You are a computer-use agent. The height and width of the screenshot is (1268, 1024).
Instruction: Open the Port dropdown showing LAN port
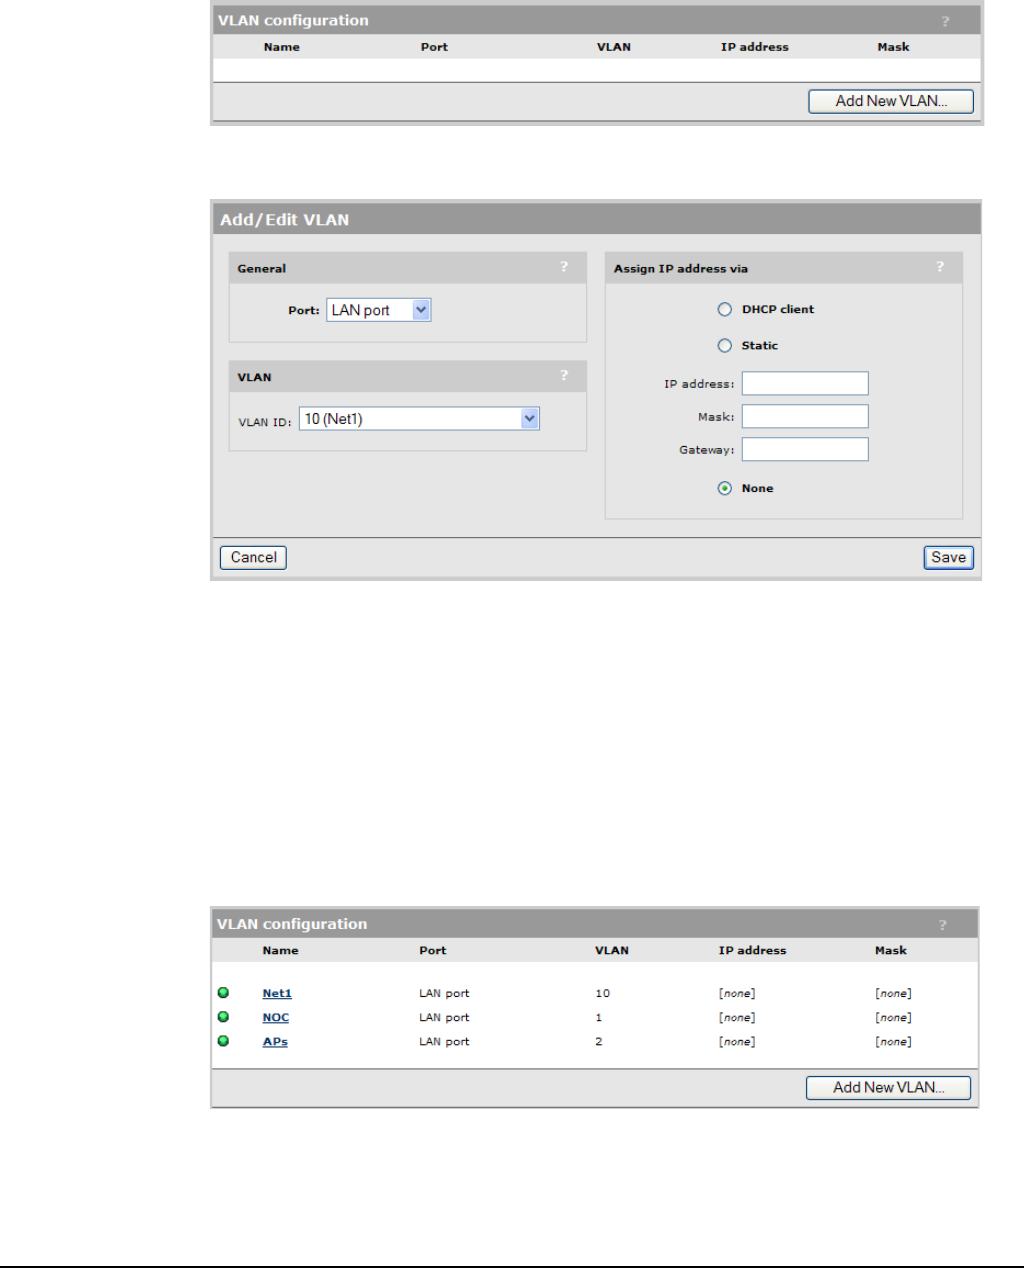pyautogui.click(x=379, y=310)
